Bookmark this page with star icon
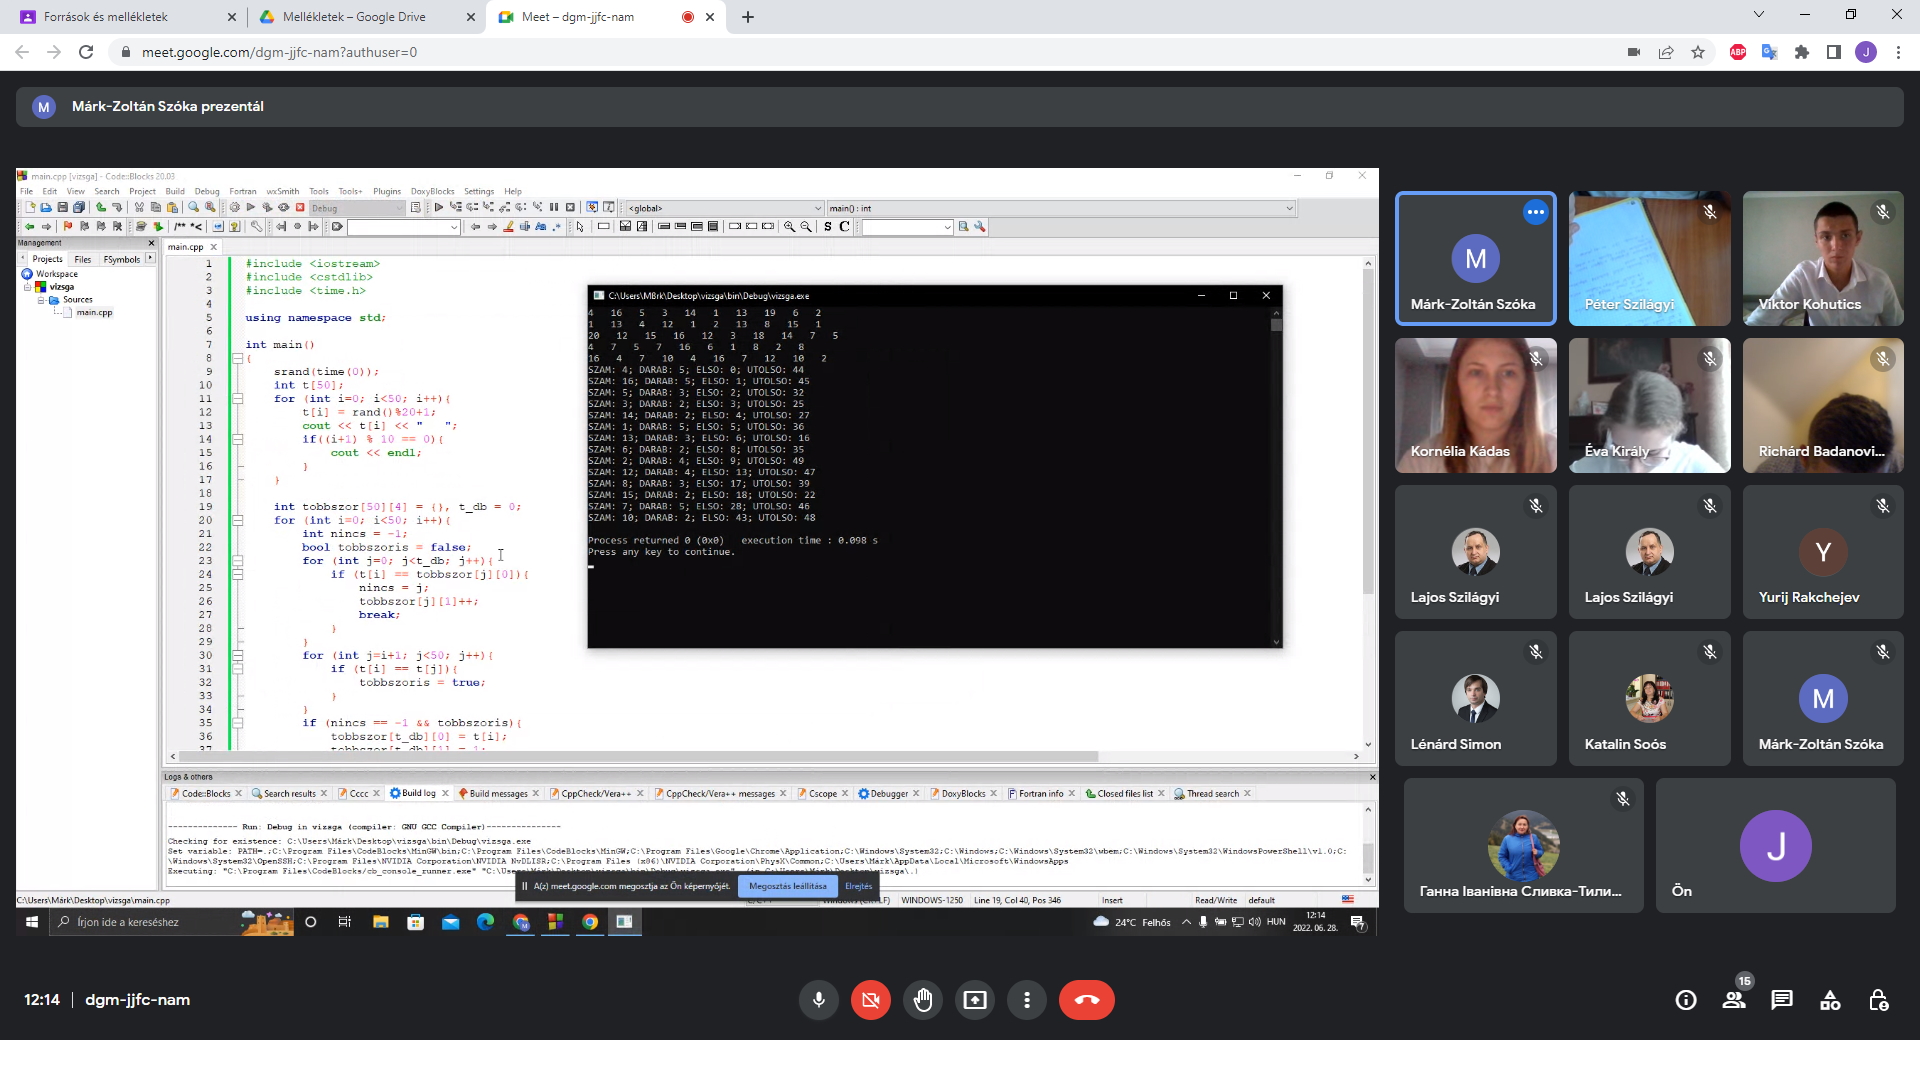1920x1078 pixels. (1698, 52)
